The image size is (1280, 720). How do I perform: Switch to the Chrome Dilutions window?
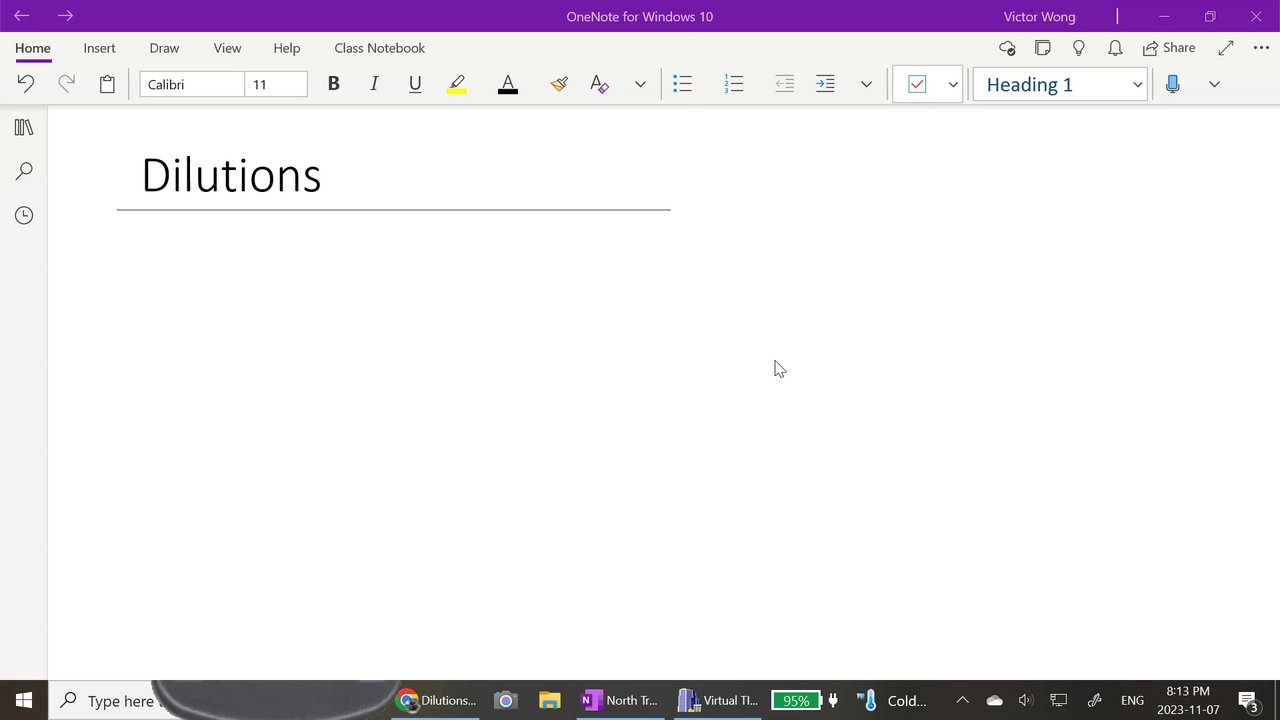pos(437,700)
